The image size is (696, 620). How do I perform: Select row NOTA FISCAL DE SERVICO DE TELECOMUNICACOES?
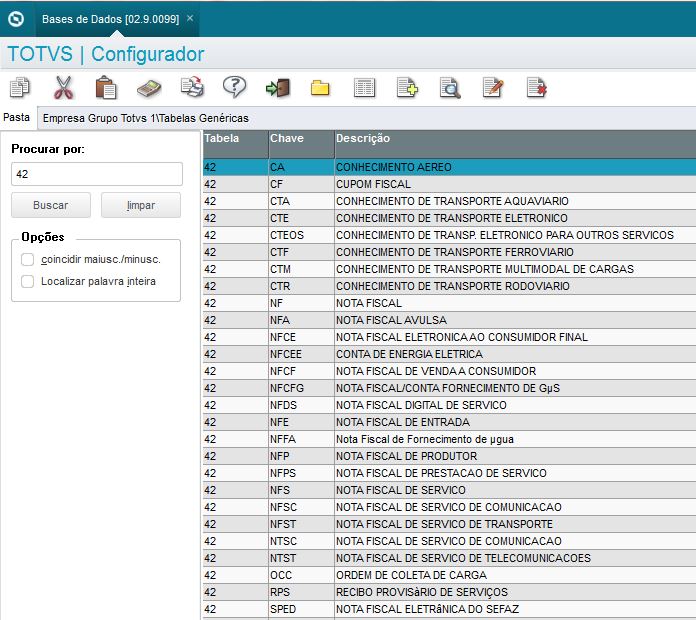pyautogui.click(x=449, y=558)
